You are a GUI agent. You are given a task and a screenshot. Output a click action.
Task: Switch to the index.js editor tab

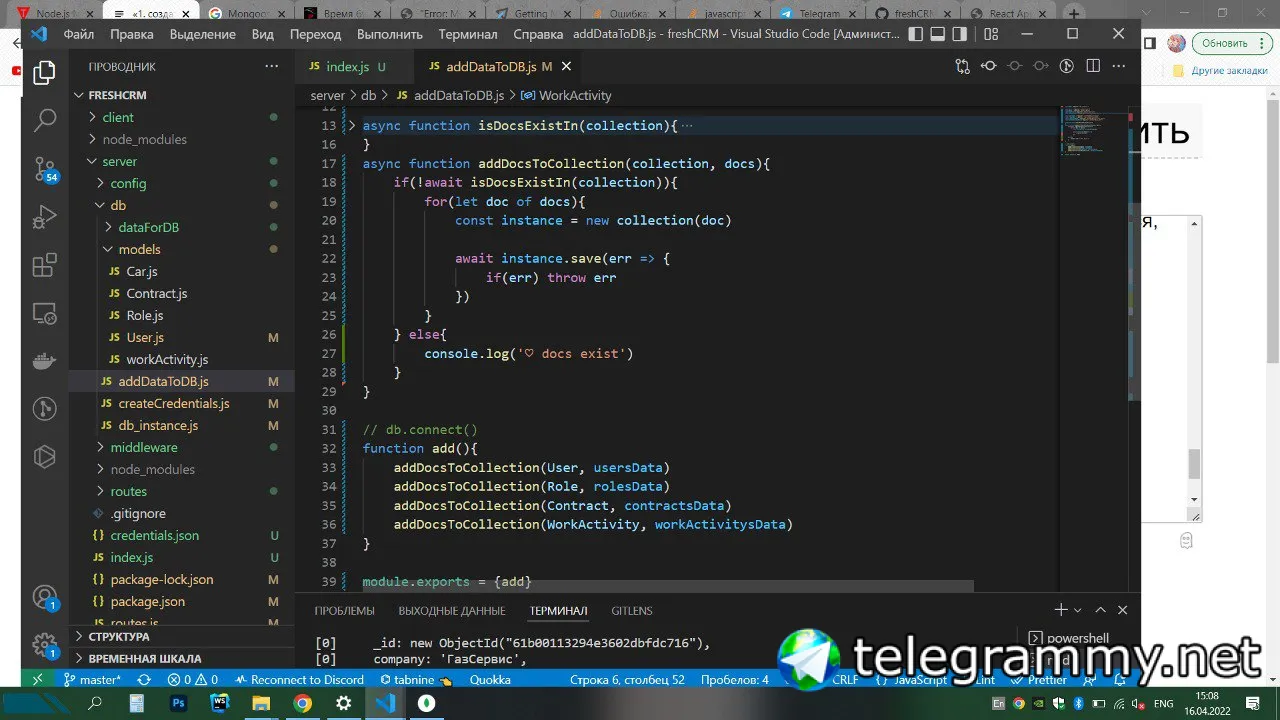click(347, 67)
